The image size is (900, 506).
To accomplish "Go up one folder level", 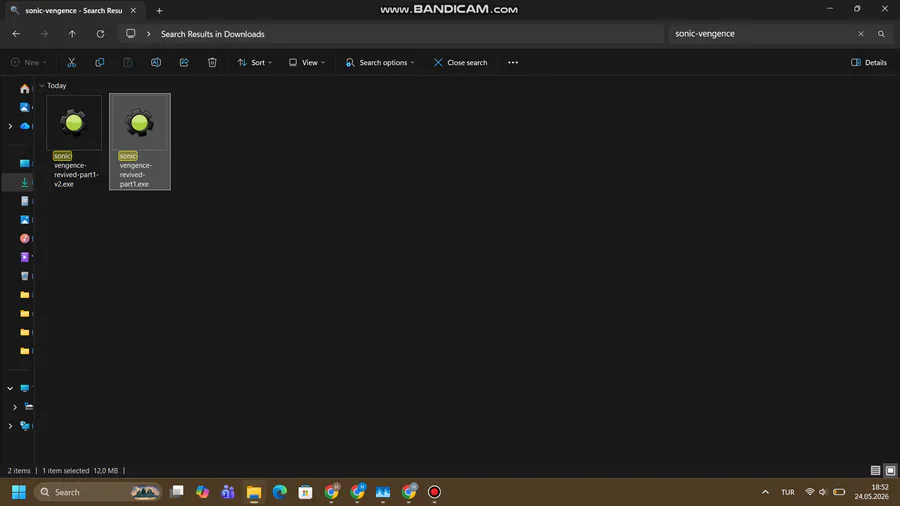I will tap(72, 34).
